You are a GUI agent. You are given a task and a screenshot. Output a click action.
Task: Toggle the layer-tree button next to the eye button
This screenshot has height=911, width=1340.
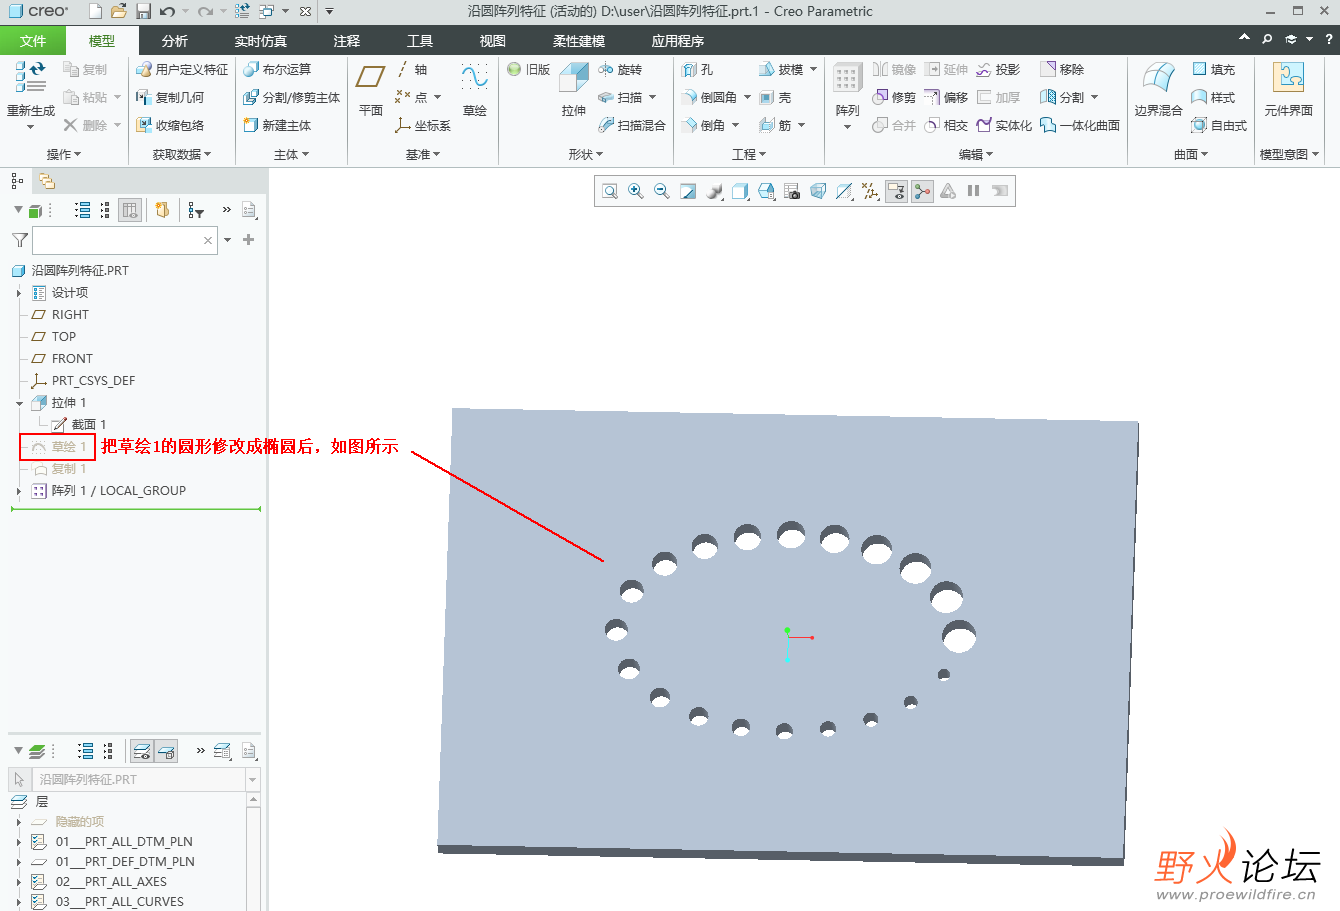pyautogui.click(x=167, y=751)
